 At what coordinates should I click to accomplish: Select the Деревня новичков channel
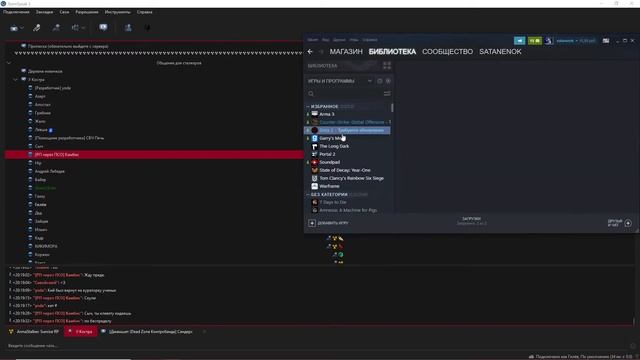[45, 71]
